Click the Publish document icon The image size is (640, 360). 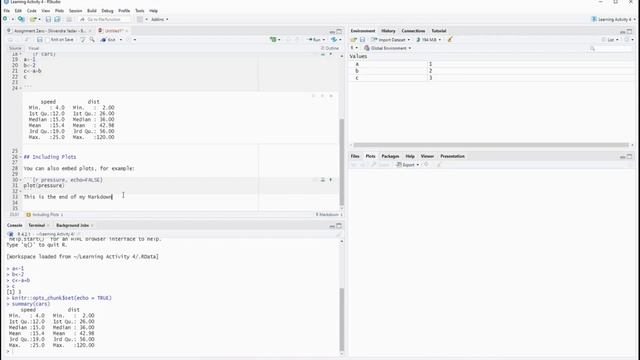point(334,40)
